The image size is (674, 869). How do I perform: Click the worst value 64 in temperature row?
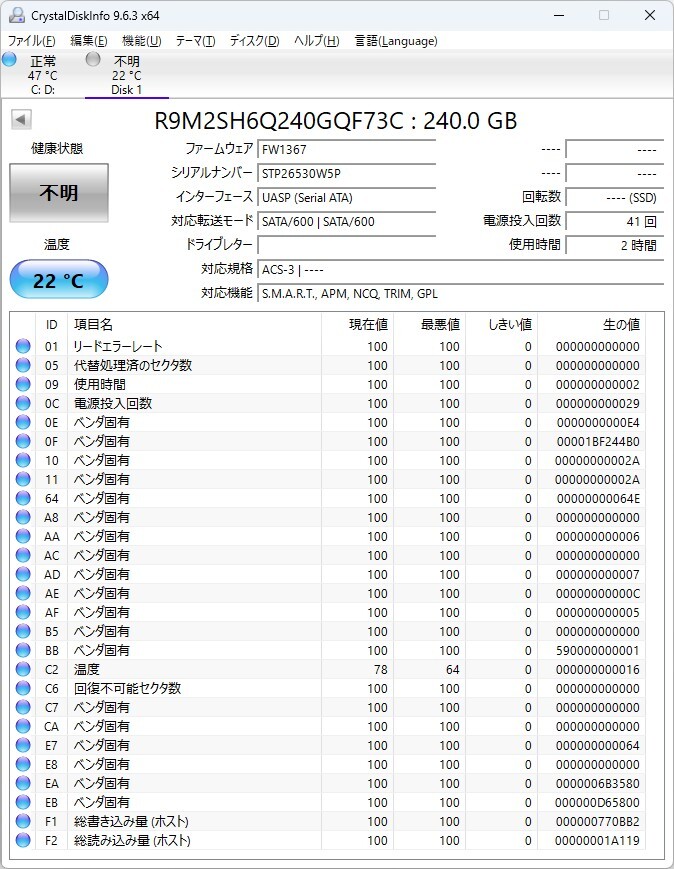(x=453, y=669)
